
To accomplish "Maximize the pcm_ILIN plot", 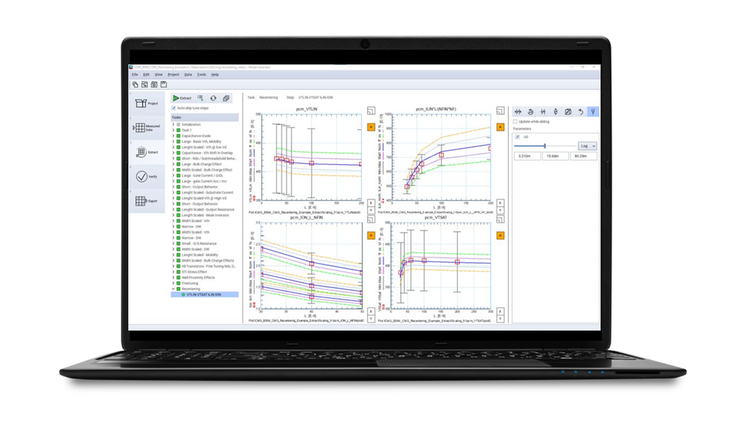I will click(x=500, y=111).
